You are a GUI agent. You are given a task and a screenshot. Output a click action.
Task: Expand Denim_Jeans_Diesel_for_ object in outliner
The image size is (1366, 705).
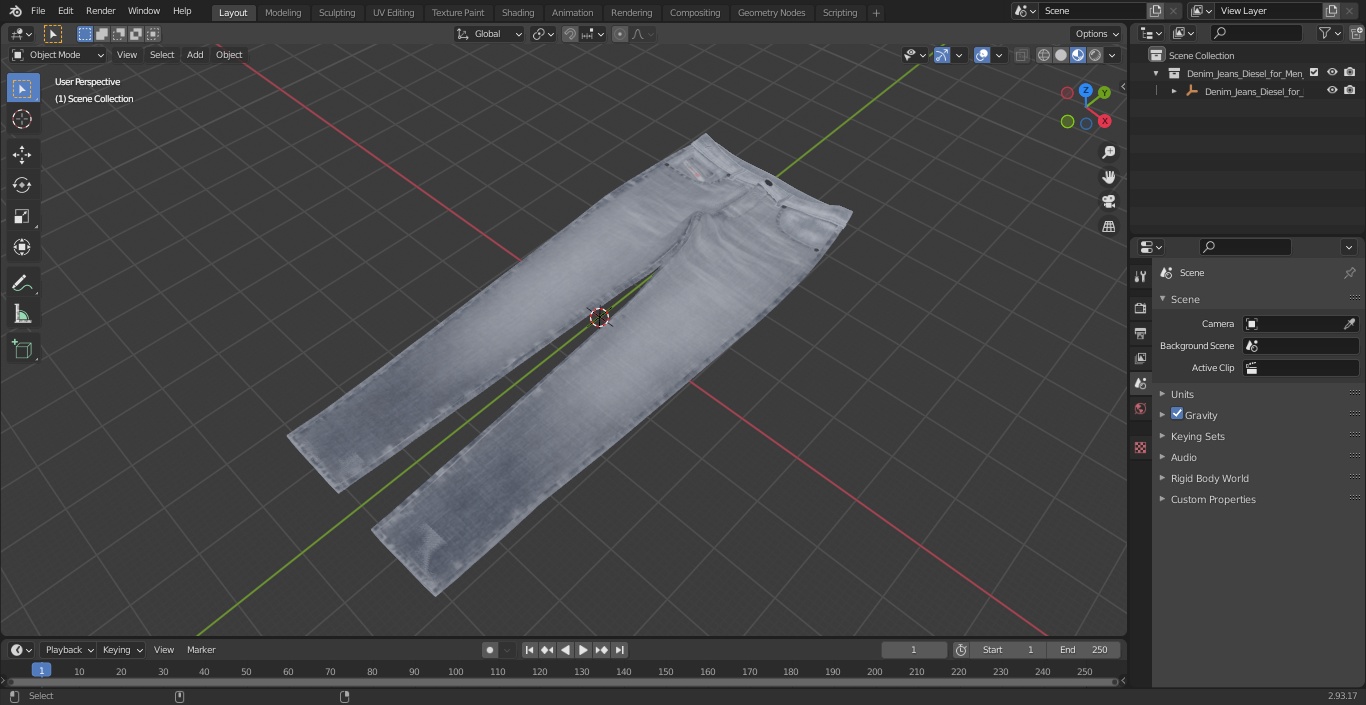1174,91
